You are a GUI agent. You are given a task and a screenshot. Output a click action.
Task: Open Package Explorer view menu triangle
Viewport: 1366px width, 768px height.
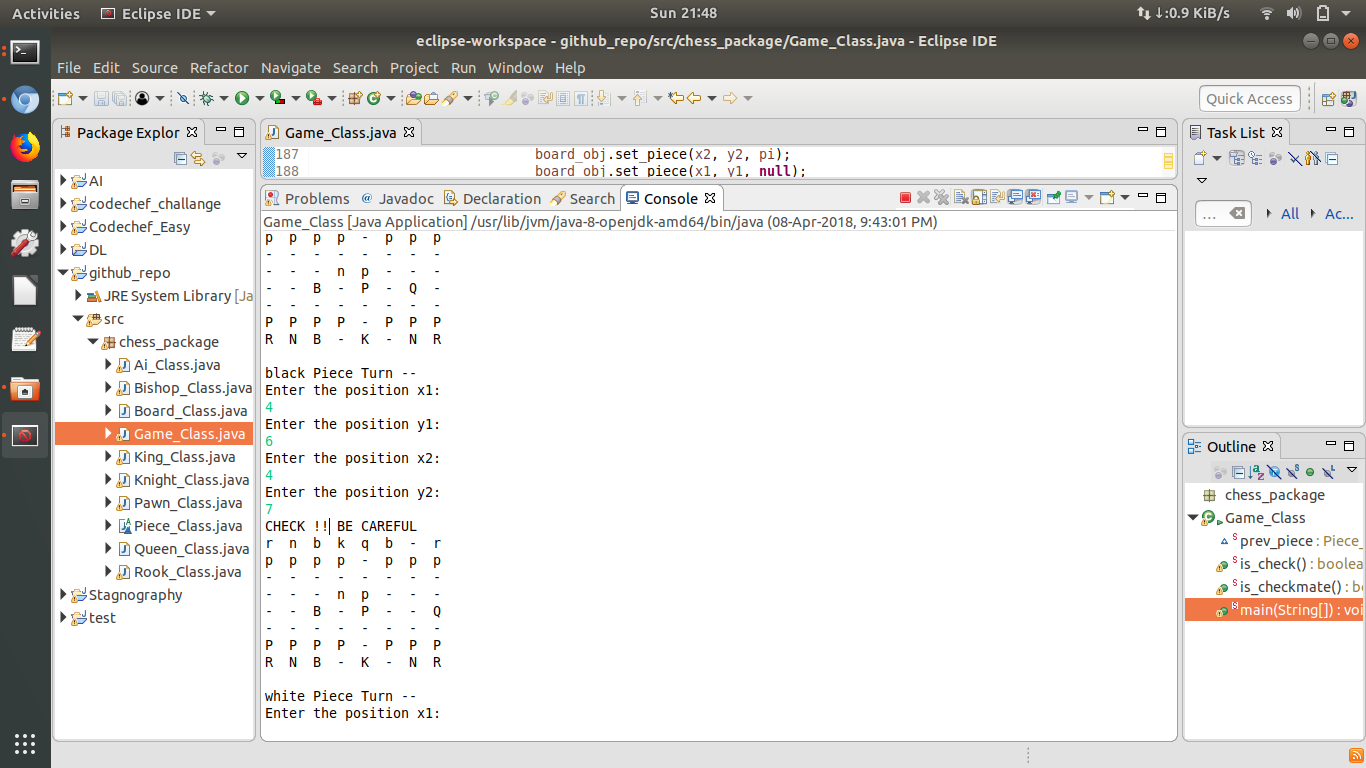coord(242,156)
